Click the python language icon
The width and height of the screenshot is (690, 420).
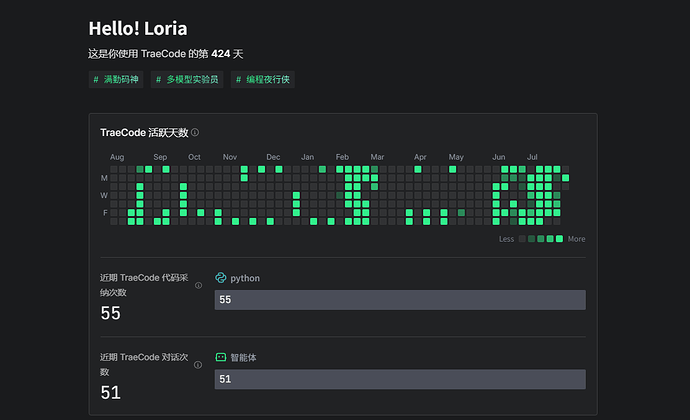220,278
